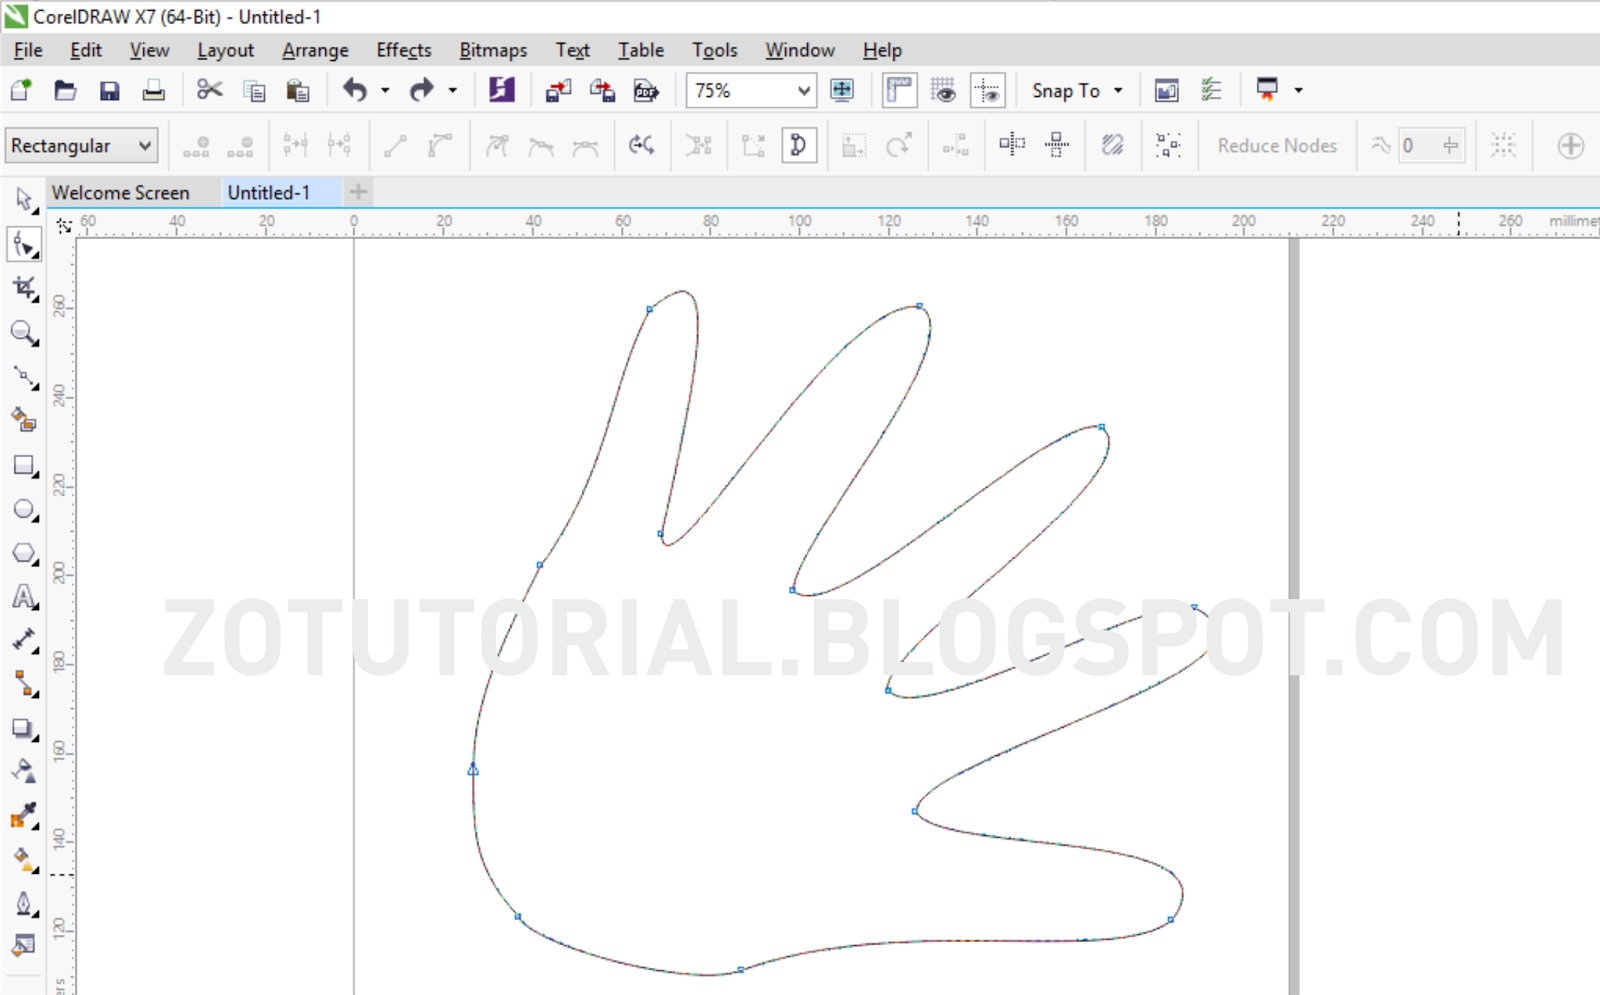Image resolution: width=1600 pixels, height=995 pixels.
Task: Click the Export icon
Action: 602,91
